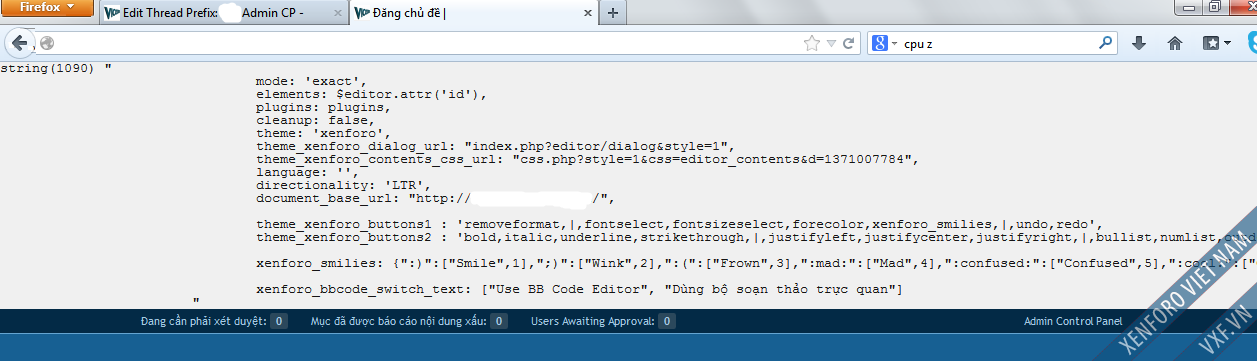Click the Skype extension icon
1257x361 pixels.
1251,43
